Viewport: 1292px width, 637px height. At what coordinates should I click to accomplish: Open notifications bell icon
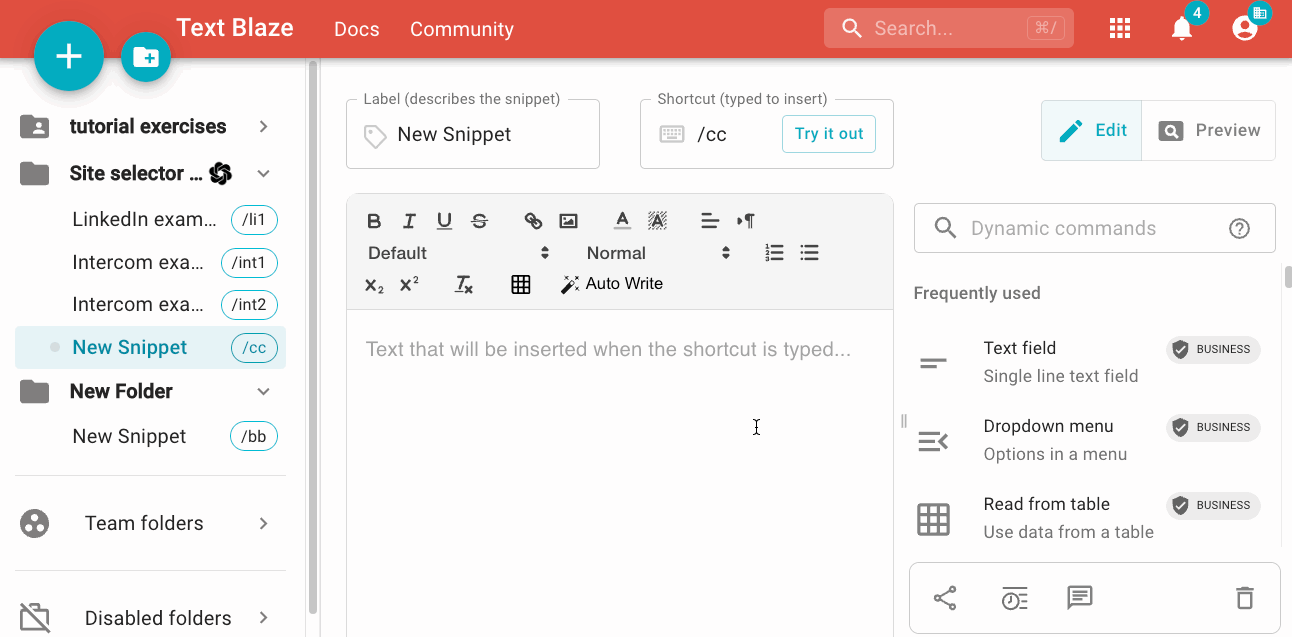click(1182, 28)
